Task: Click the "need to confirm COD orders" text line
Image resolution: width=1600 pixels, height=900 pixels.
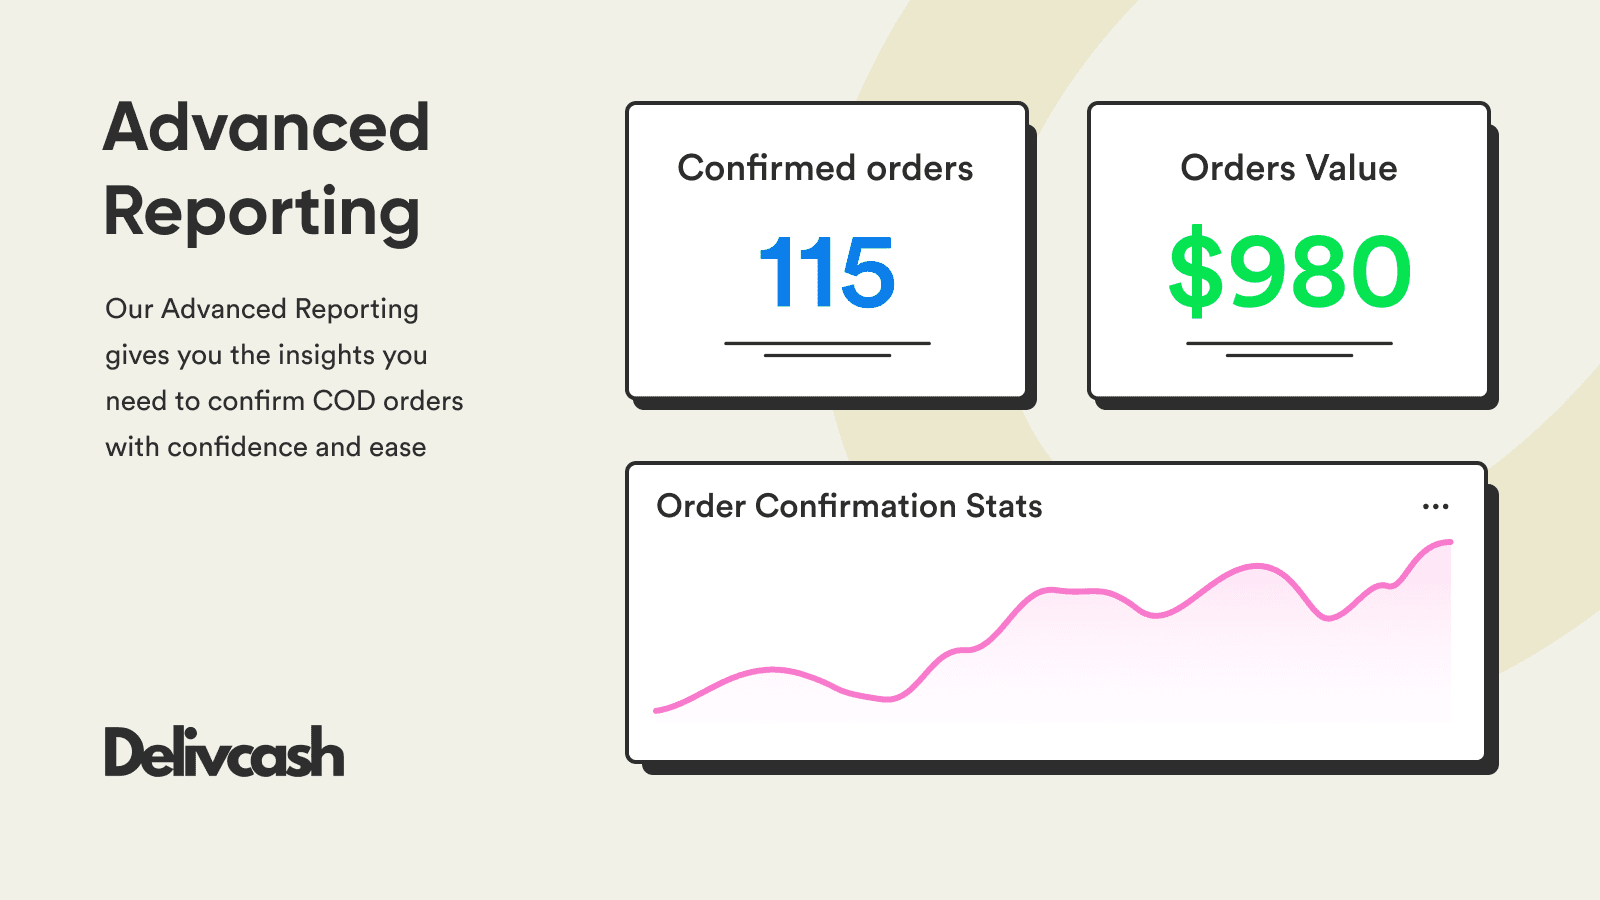Action: (284, 401)
